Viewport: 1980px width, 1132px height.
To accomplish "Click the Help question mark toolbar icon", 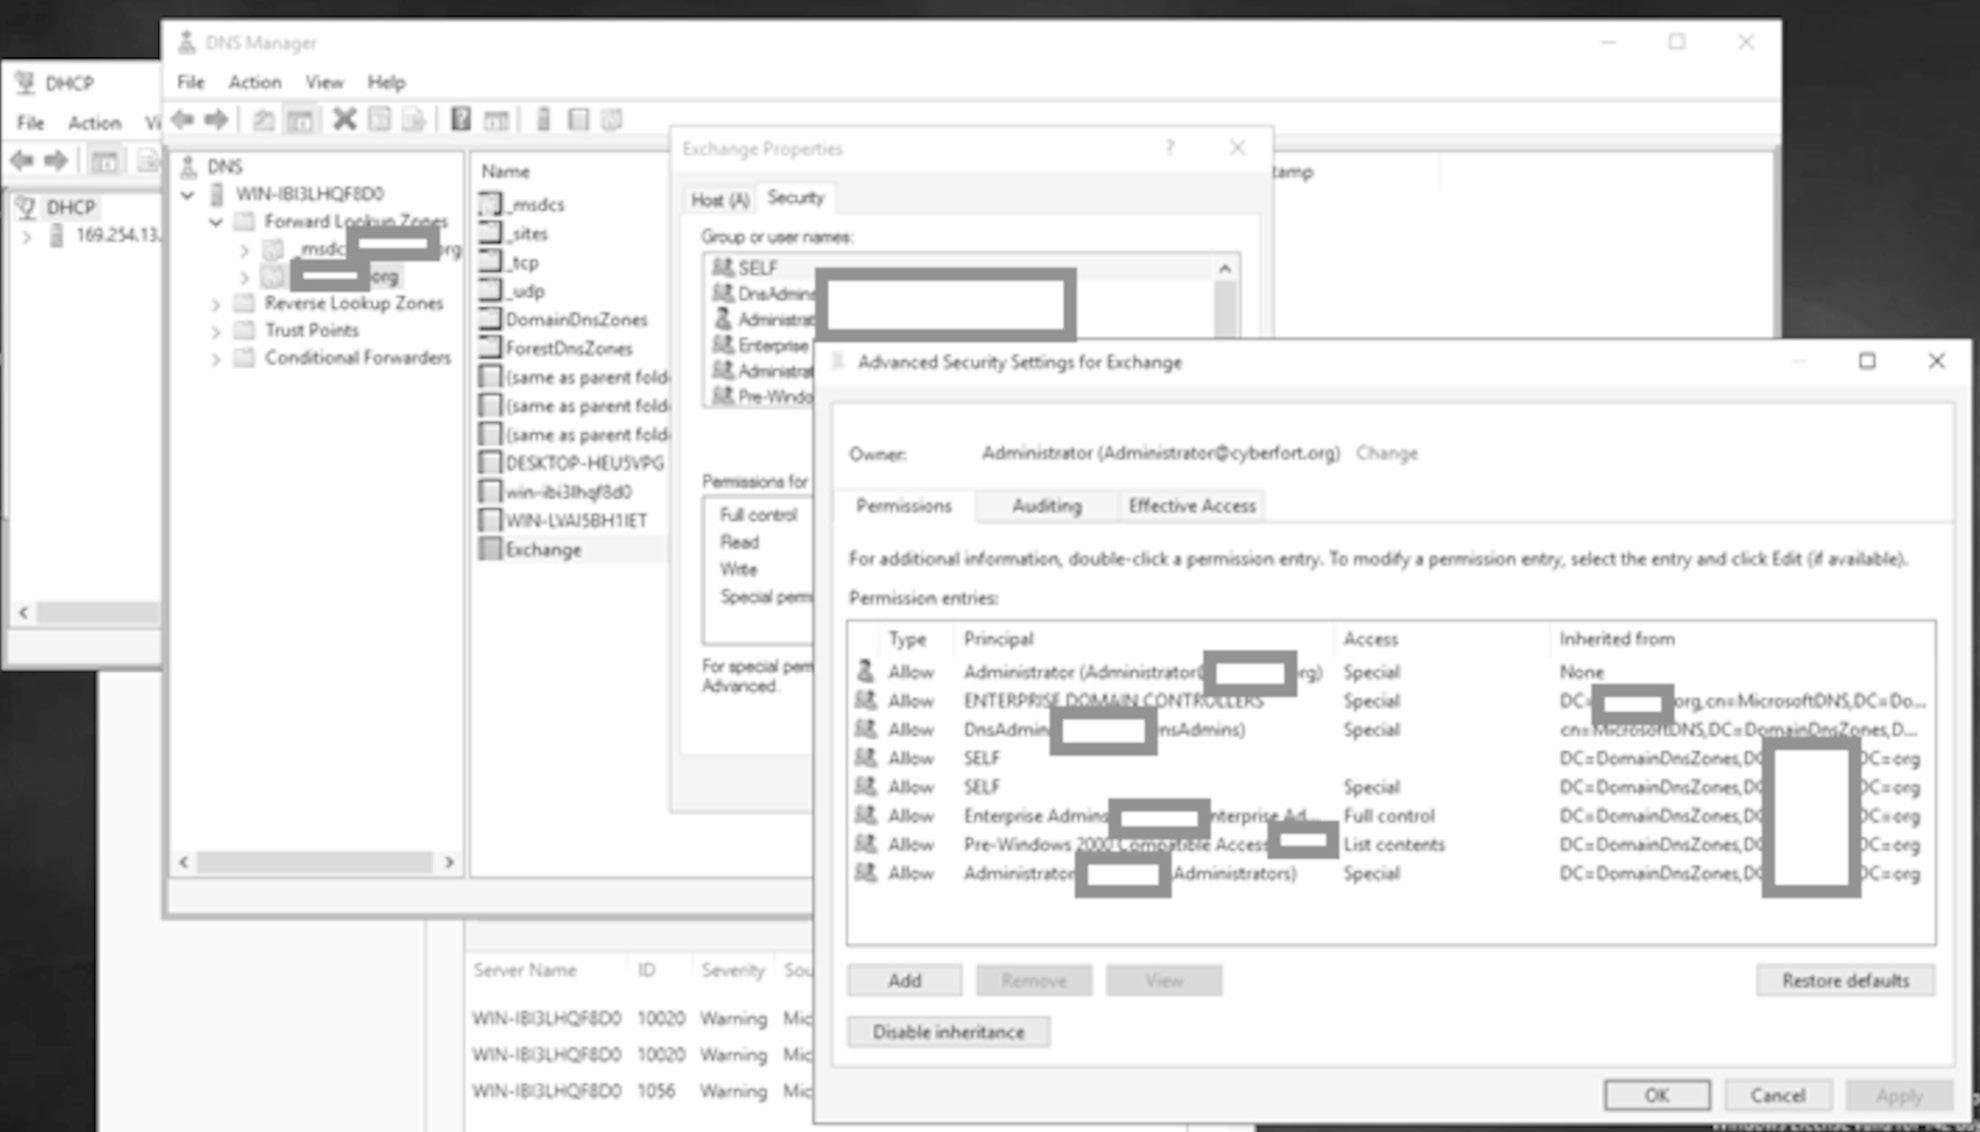I will pyautogui.click(x=460, y=120).
